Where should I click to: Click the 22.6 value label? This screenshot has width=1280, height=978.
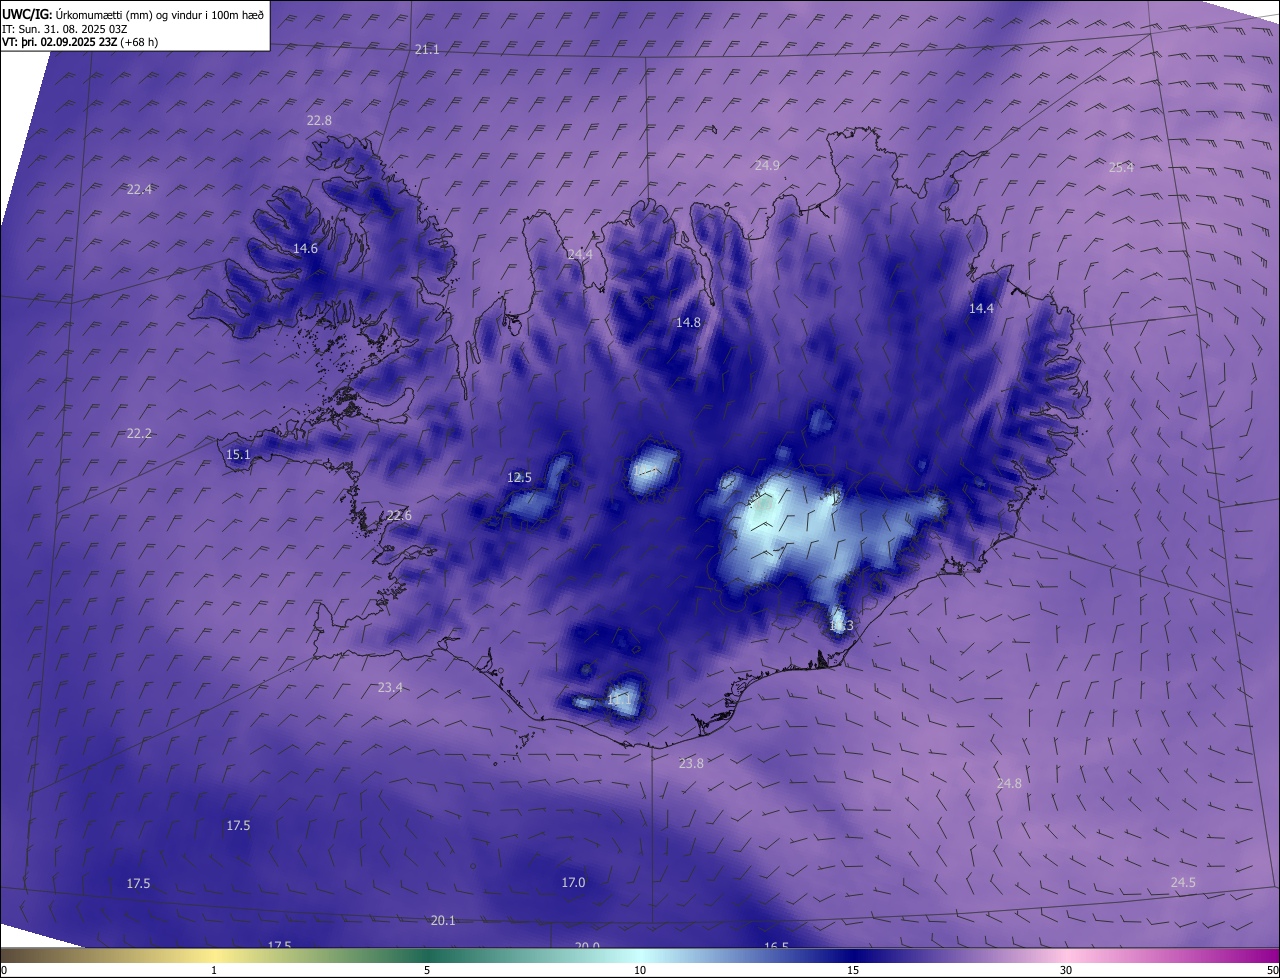(398, 515)
